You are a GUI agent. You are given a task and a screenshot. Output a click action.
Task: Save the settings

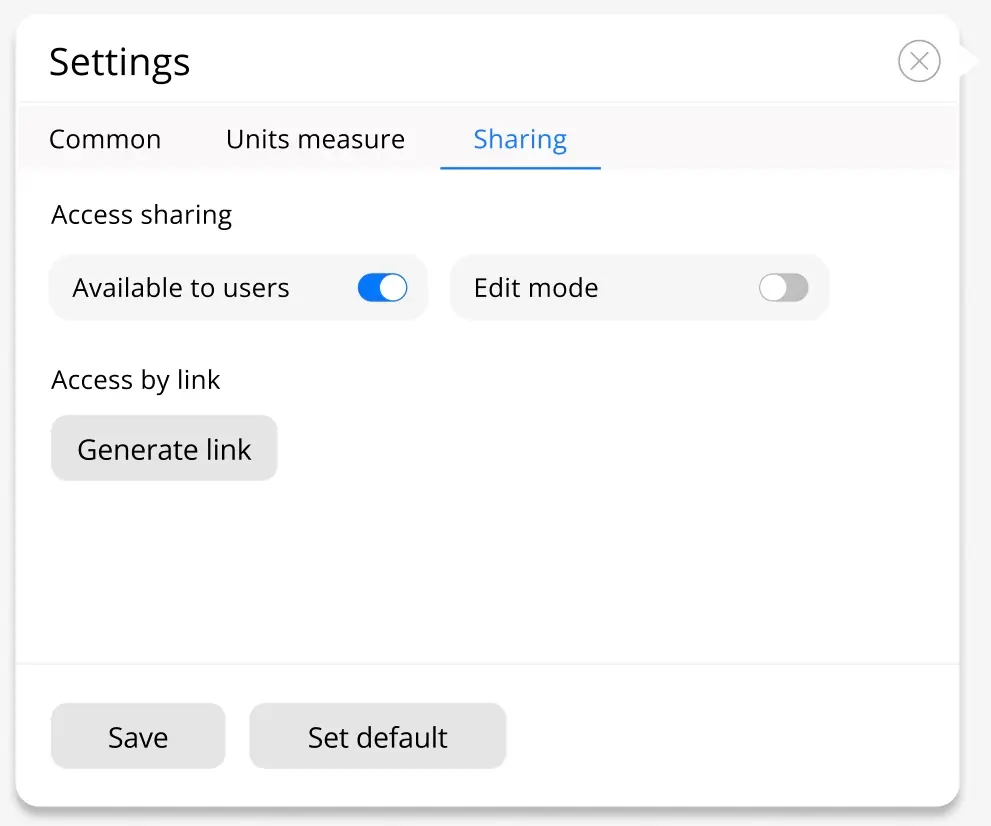pos(138,736)
